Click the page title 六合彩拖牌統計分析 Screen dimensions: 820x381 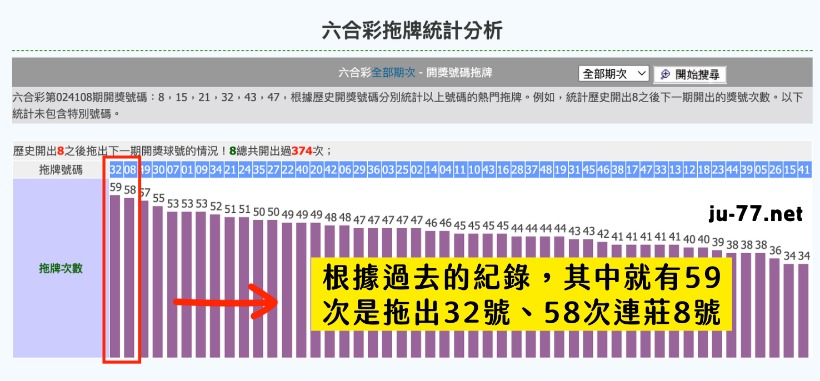pyautogui.click(x=412, y=31)
